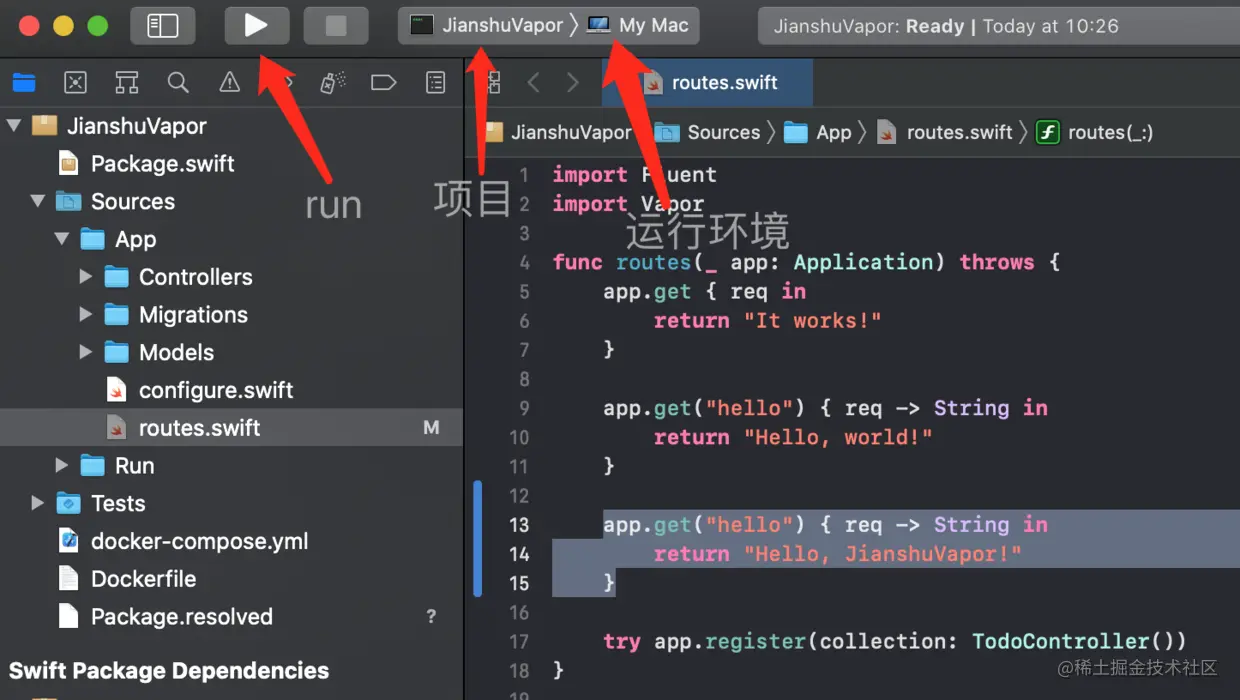Click the JianshuVapor Ready activity status field
Image resolution: width=1240 pixels, height=700 pixels.
tap(998, 26)
